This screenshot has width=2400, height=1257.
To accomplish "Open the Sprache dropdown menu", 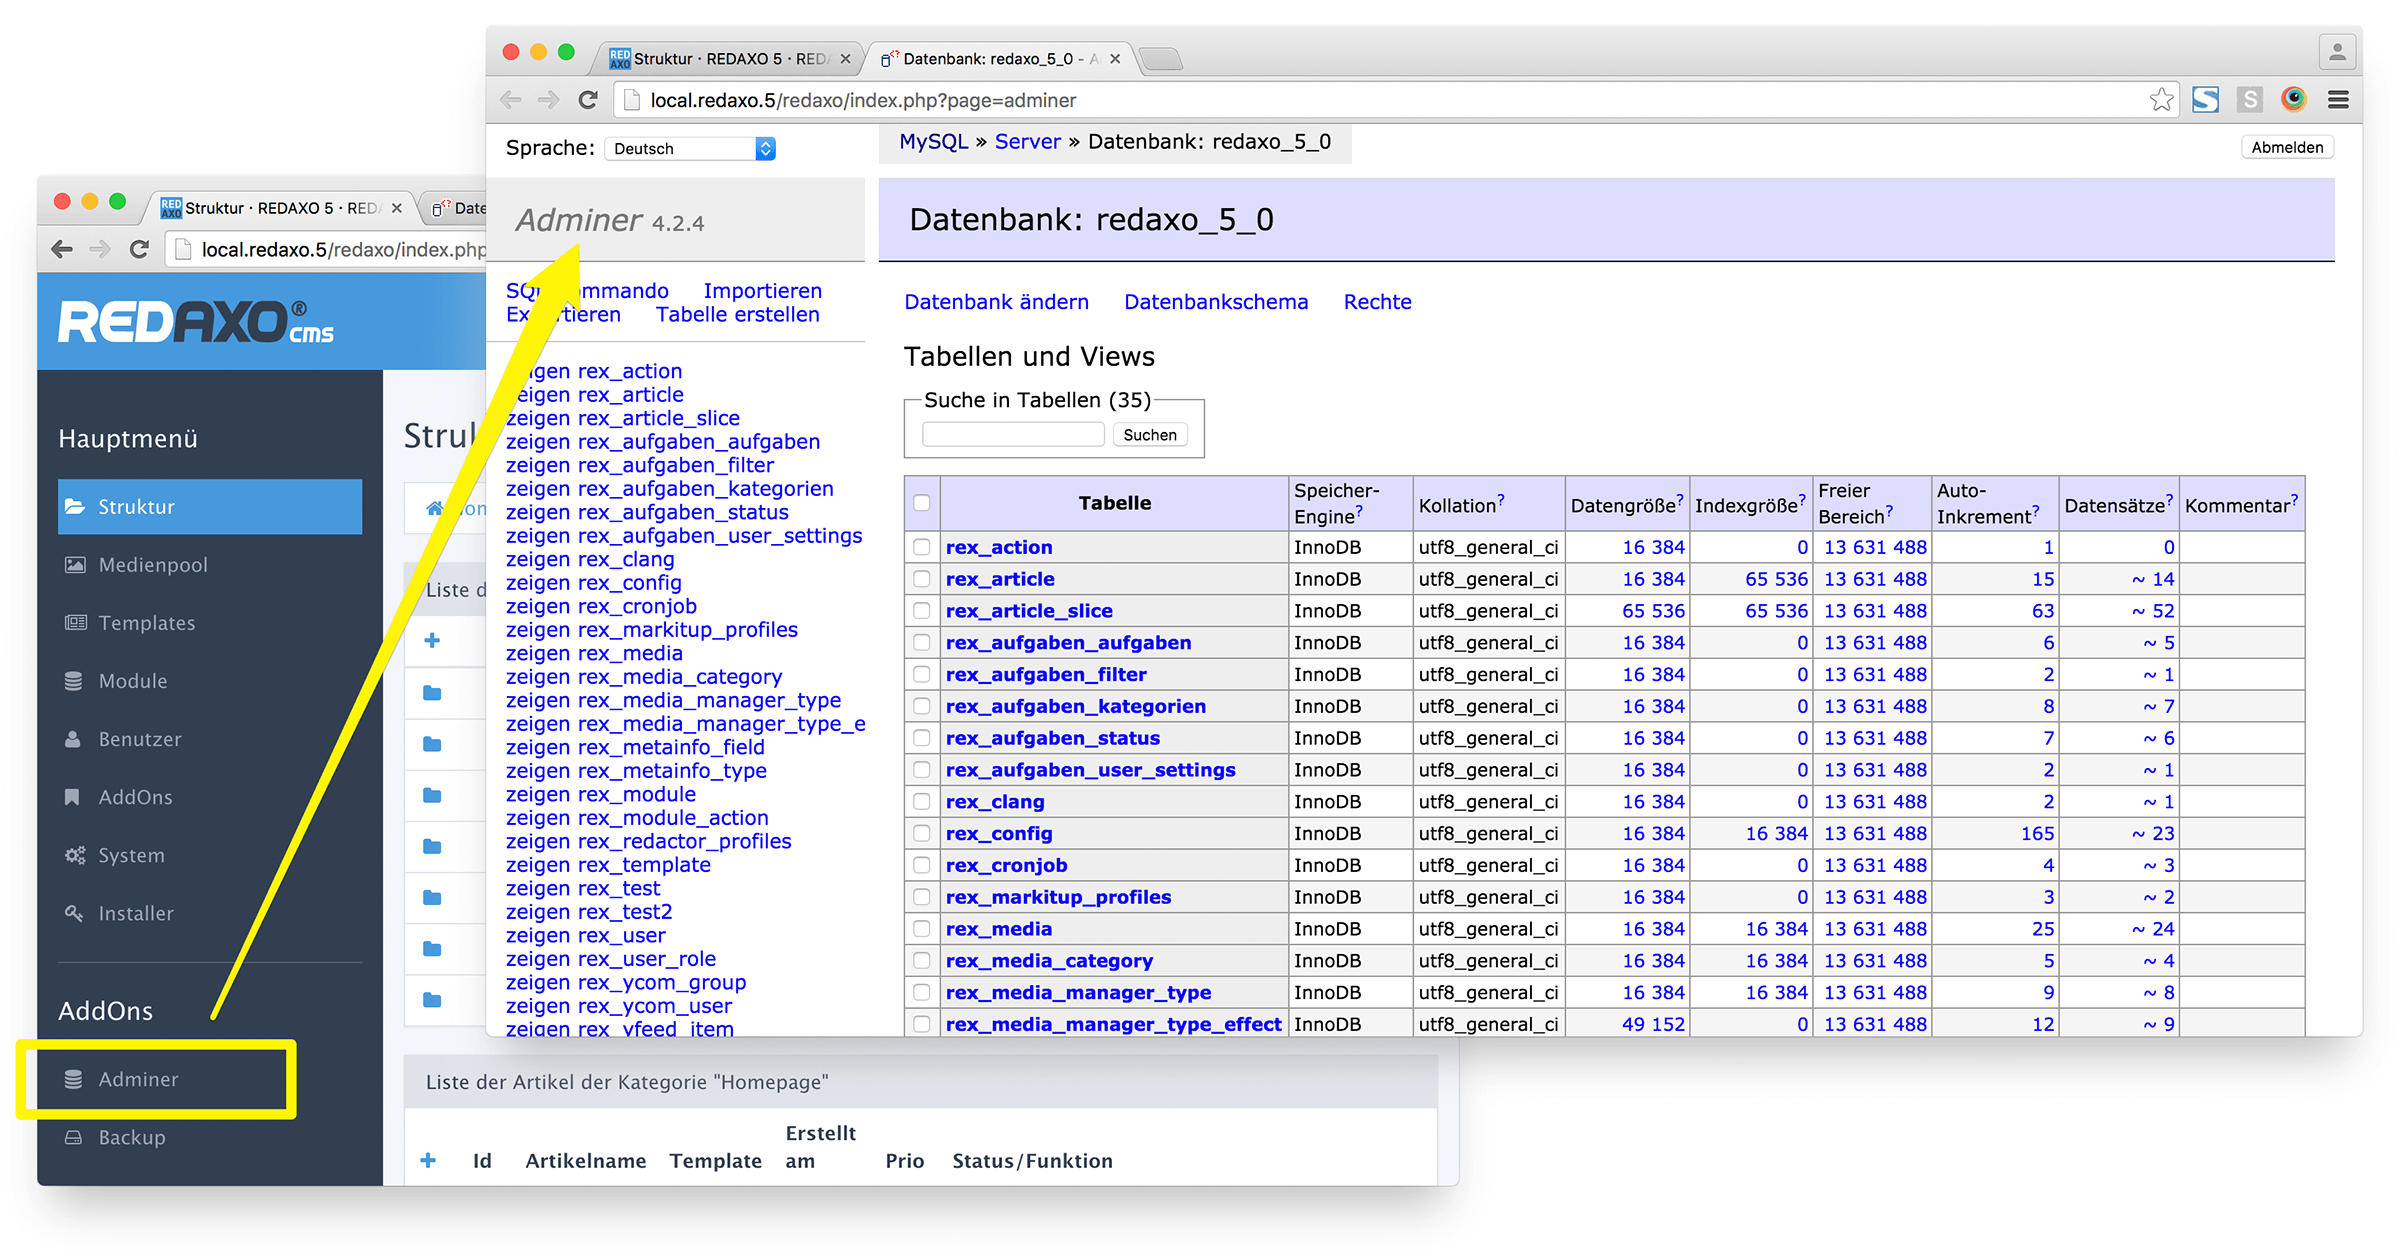I will (x=690, y=148).
